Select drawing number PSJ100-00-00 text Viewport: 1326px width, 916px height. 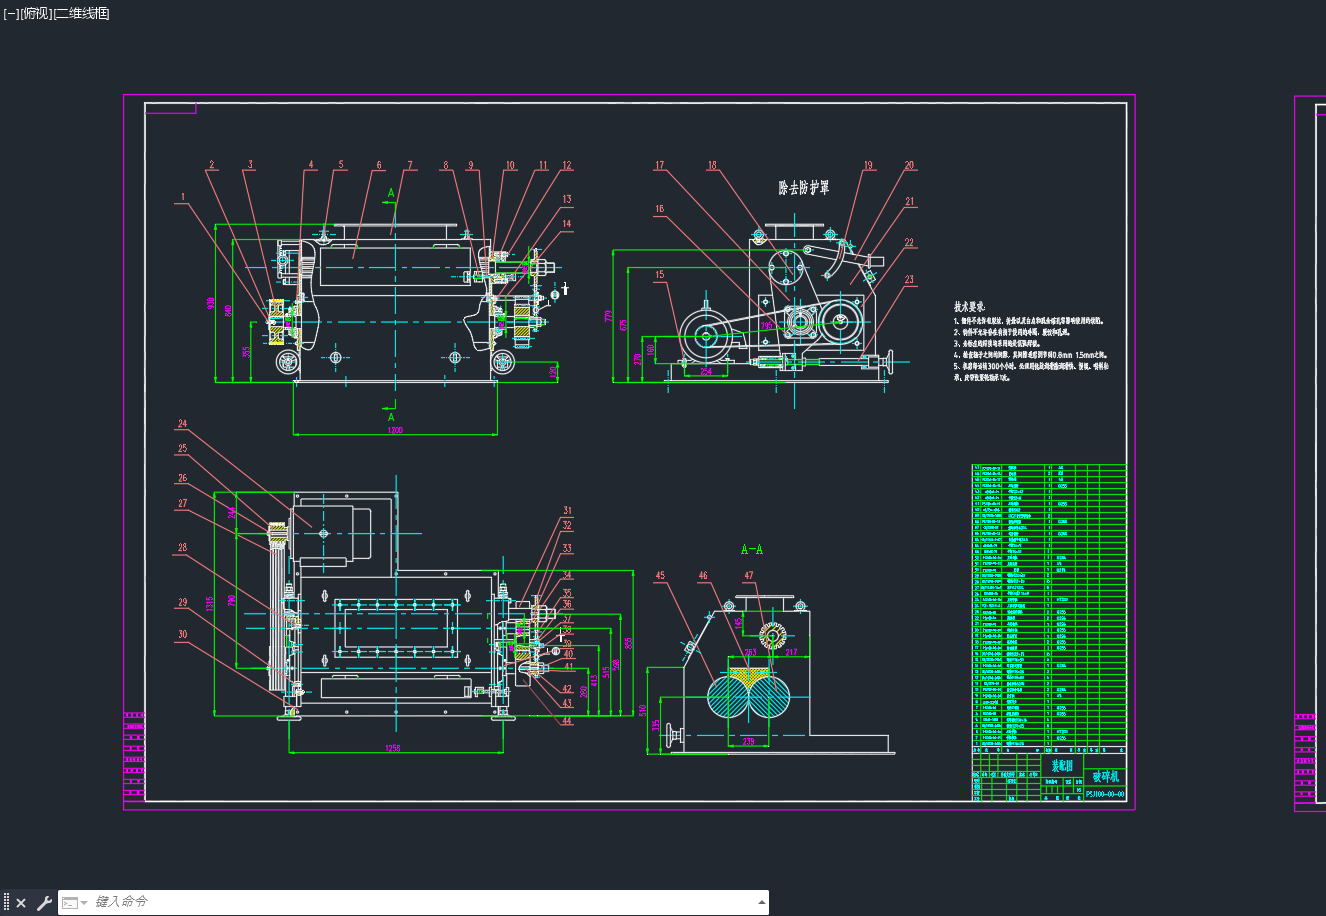tap(1105, 794)
